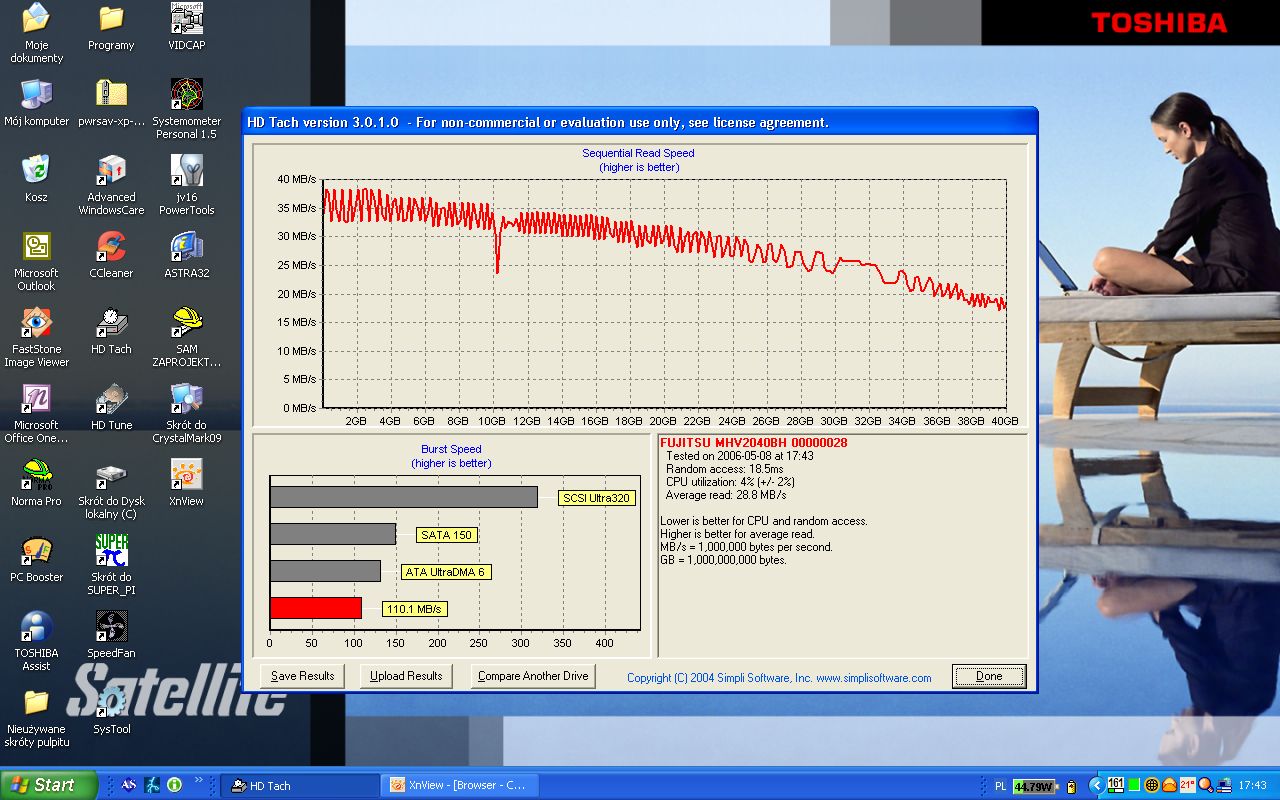Click the HD Tach window title bar
This screenshot has height=800, width=1280.
pyautogui.click(x=640, y=122)
